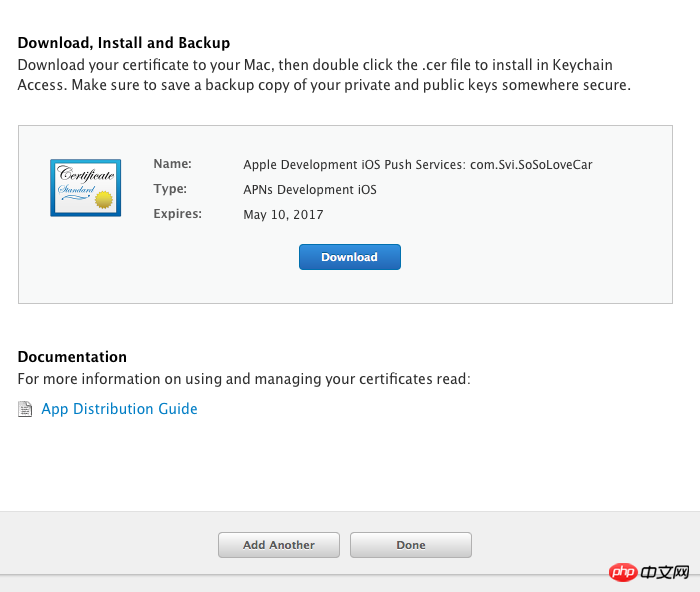Click the 'For more information on using' sentence

244,379
